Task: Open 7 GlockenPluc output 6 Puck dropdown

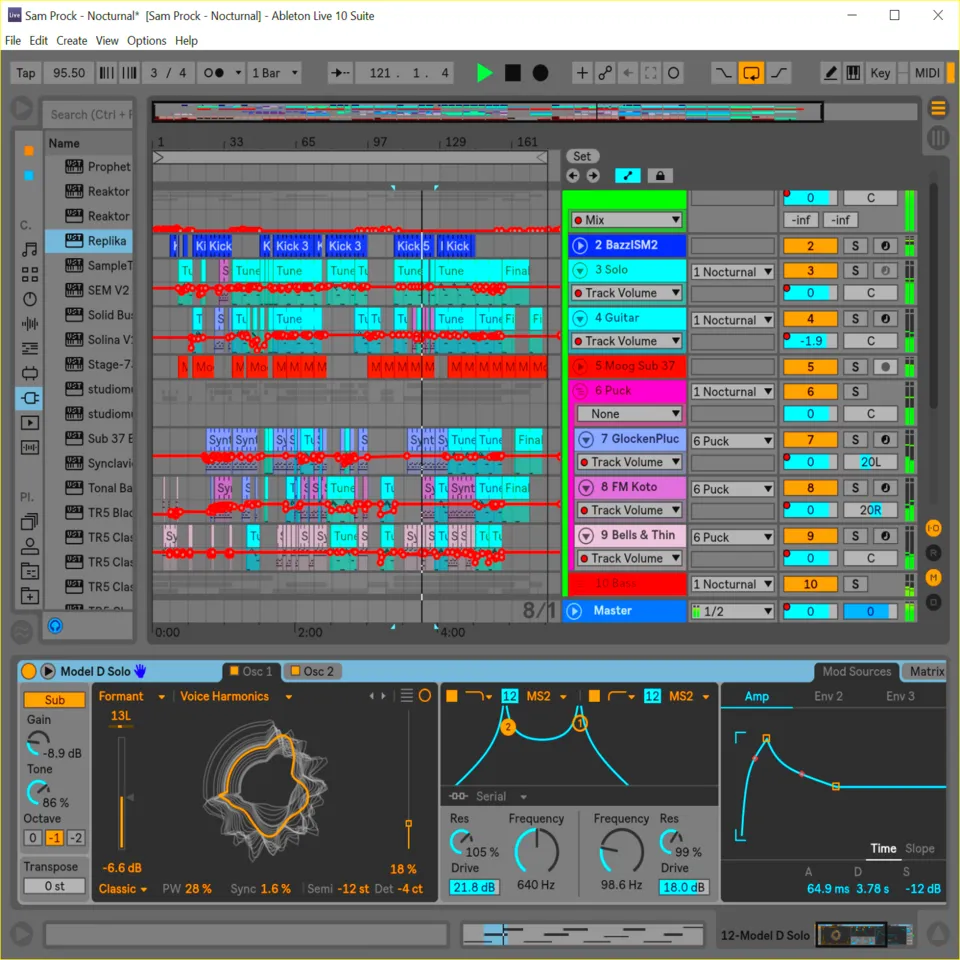Action: coord(732,441)
